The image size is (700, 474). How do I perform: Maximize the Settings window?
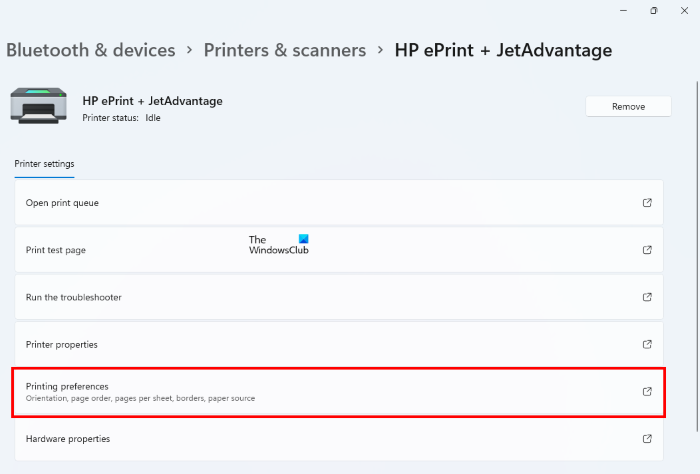point(654,11)
